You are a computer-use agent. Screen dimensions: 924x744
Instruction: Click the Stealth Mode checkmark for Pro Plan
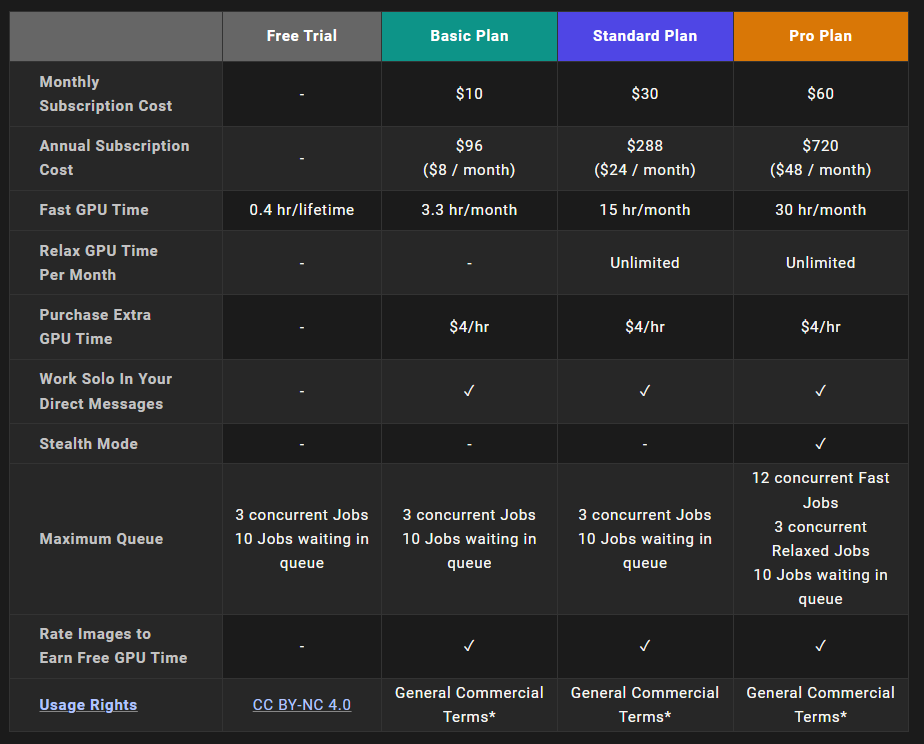(820, 443)
